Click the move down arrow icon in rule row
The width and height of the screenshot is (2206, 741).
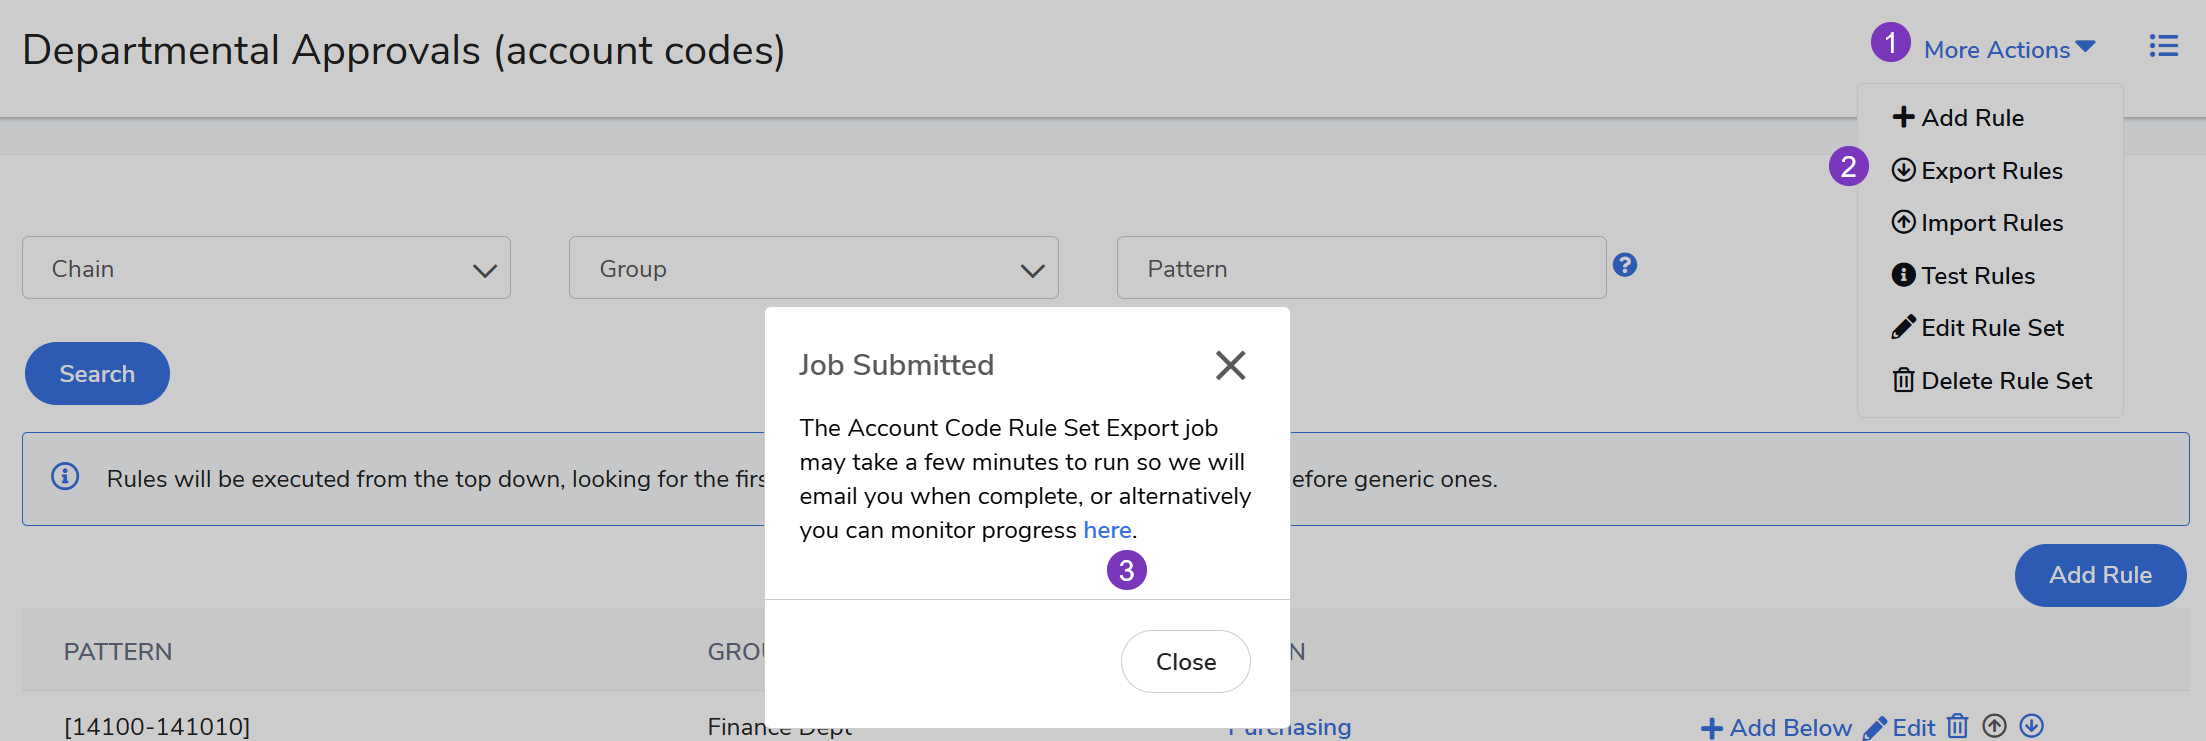2031,726
